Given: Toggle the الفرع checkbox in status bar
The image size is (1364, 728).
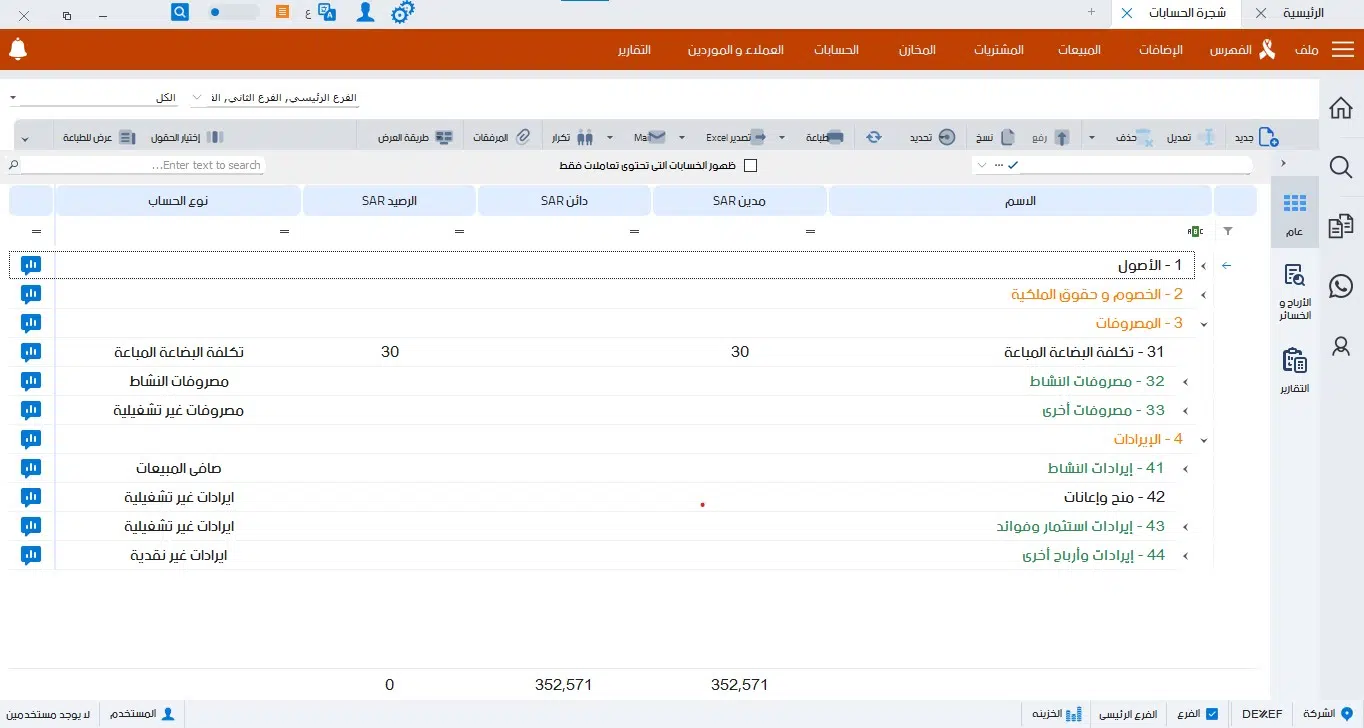Looking at the screenshot, I should [x=1212, y=714].
